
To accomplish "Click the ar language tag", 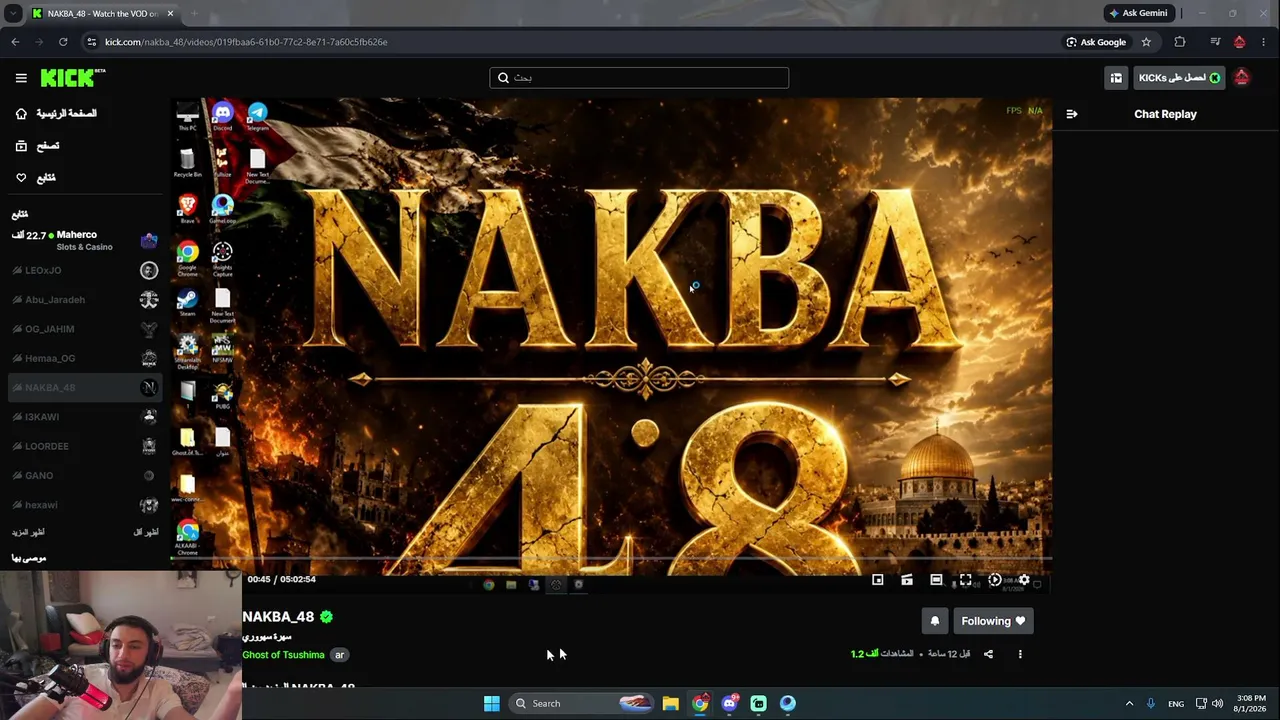I will 340,655.
